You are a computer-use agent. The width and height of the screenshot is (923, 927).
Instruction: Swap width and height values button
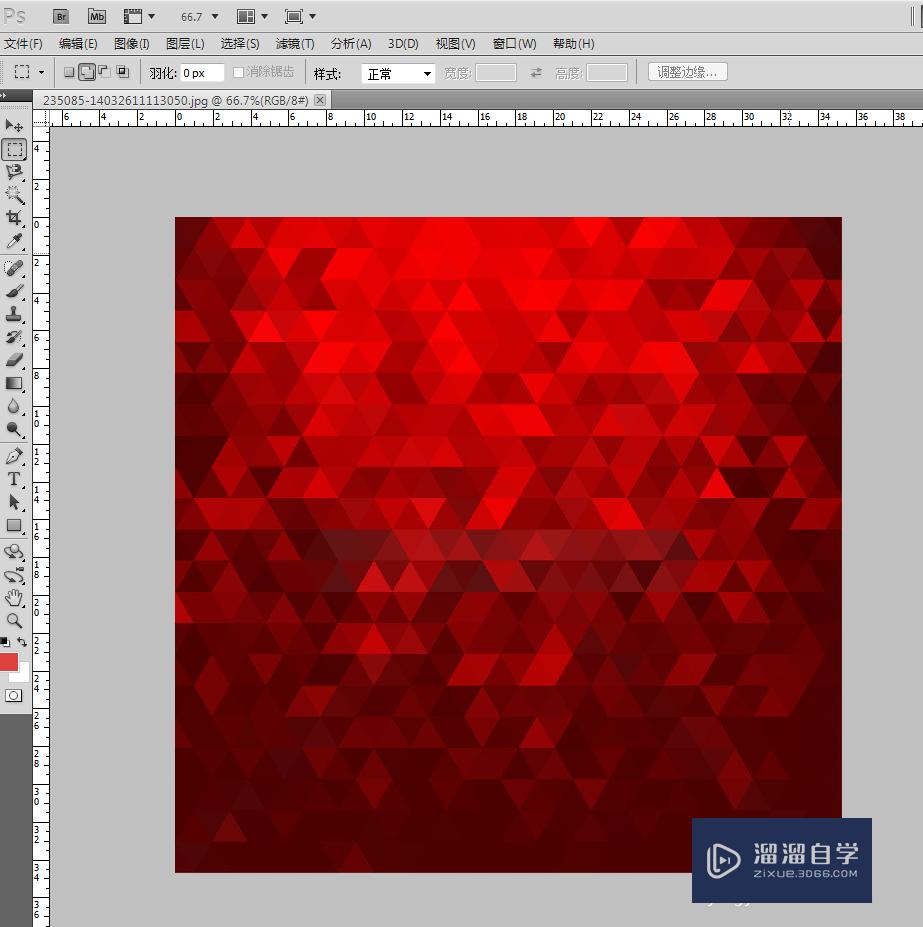(x=536, y=73)
